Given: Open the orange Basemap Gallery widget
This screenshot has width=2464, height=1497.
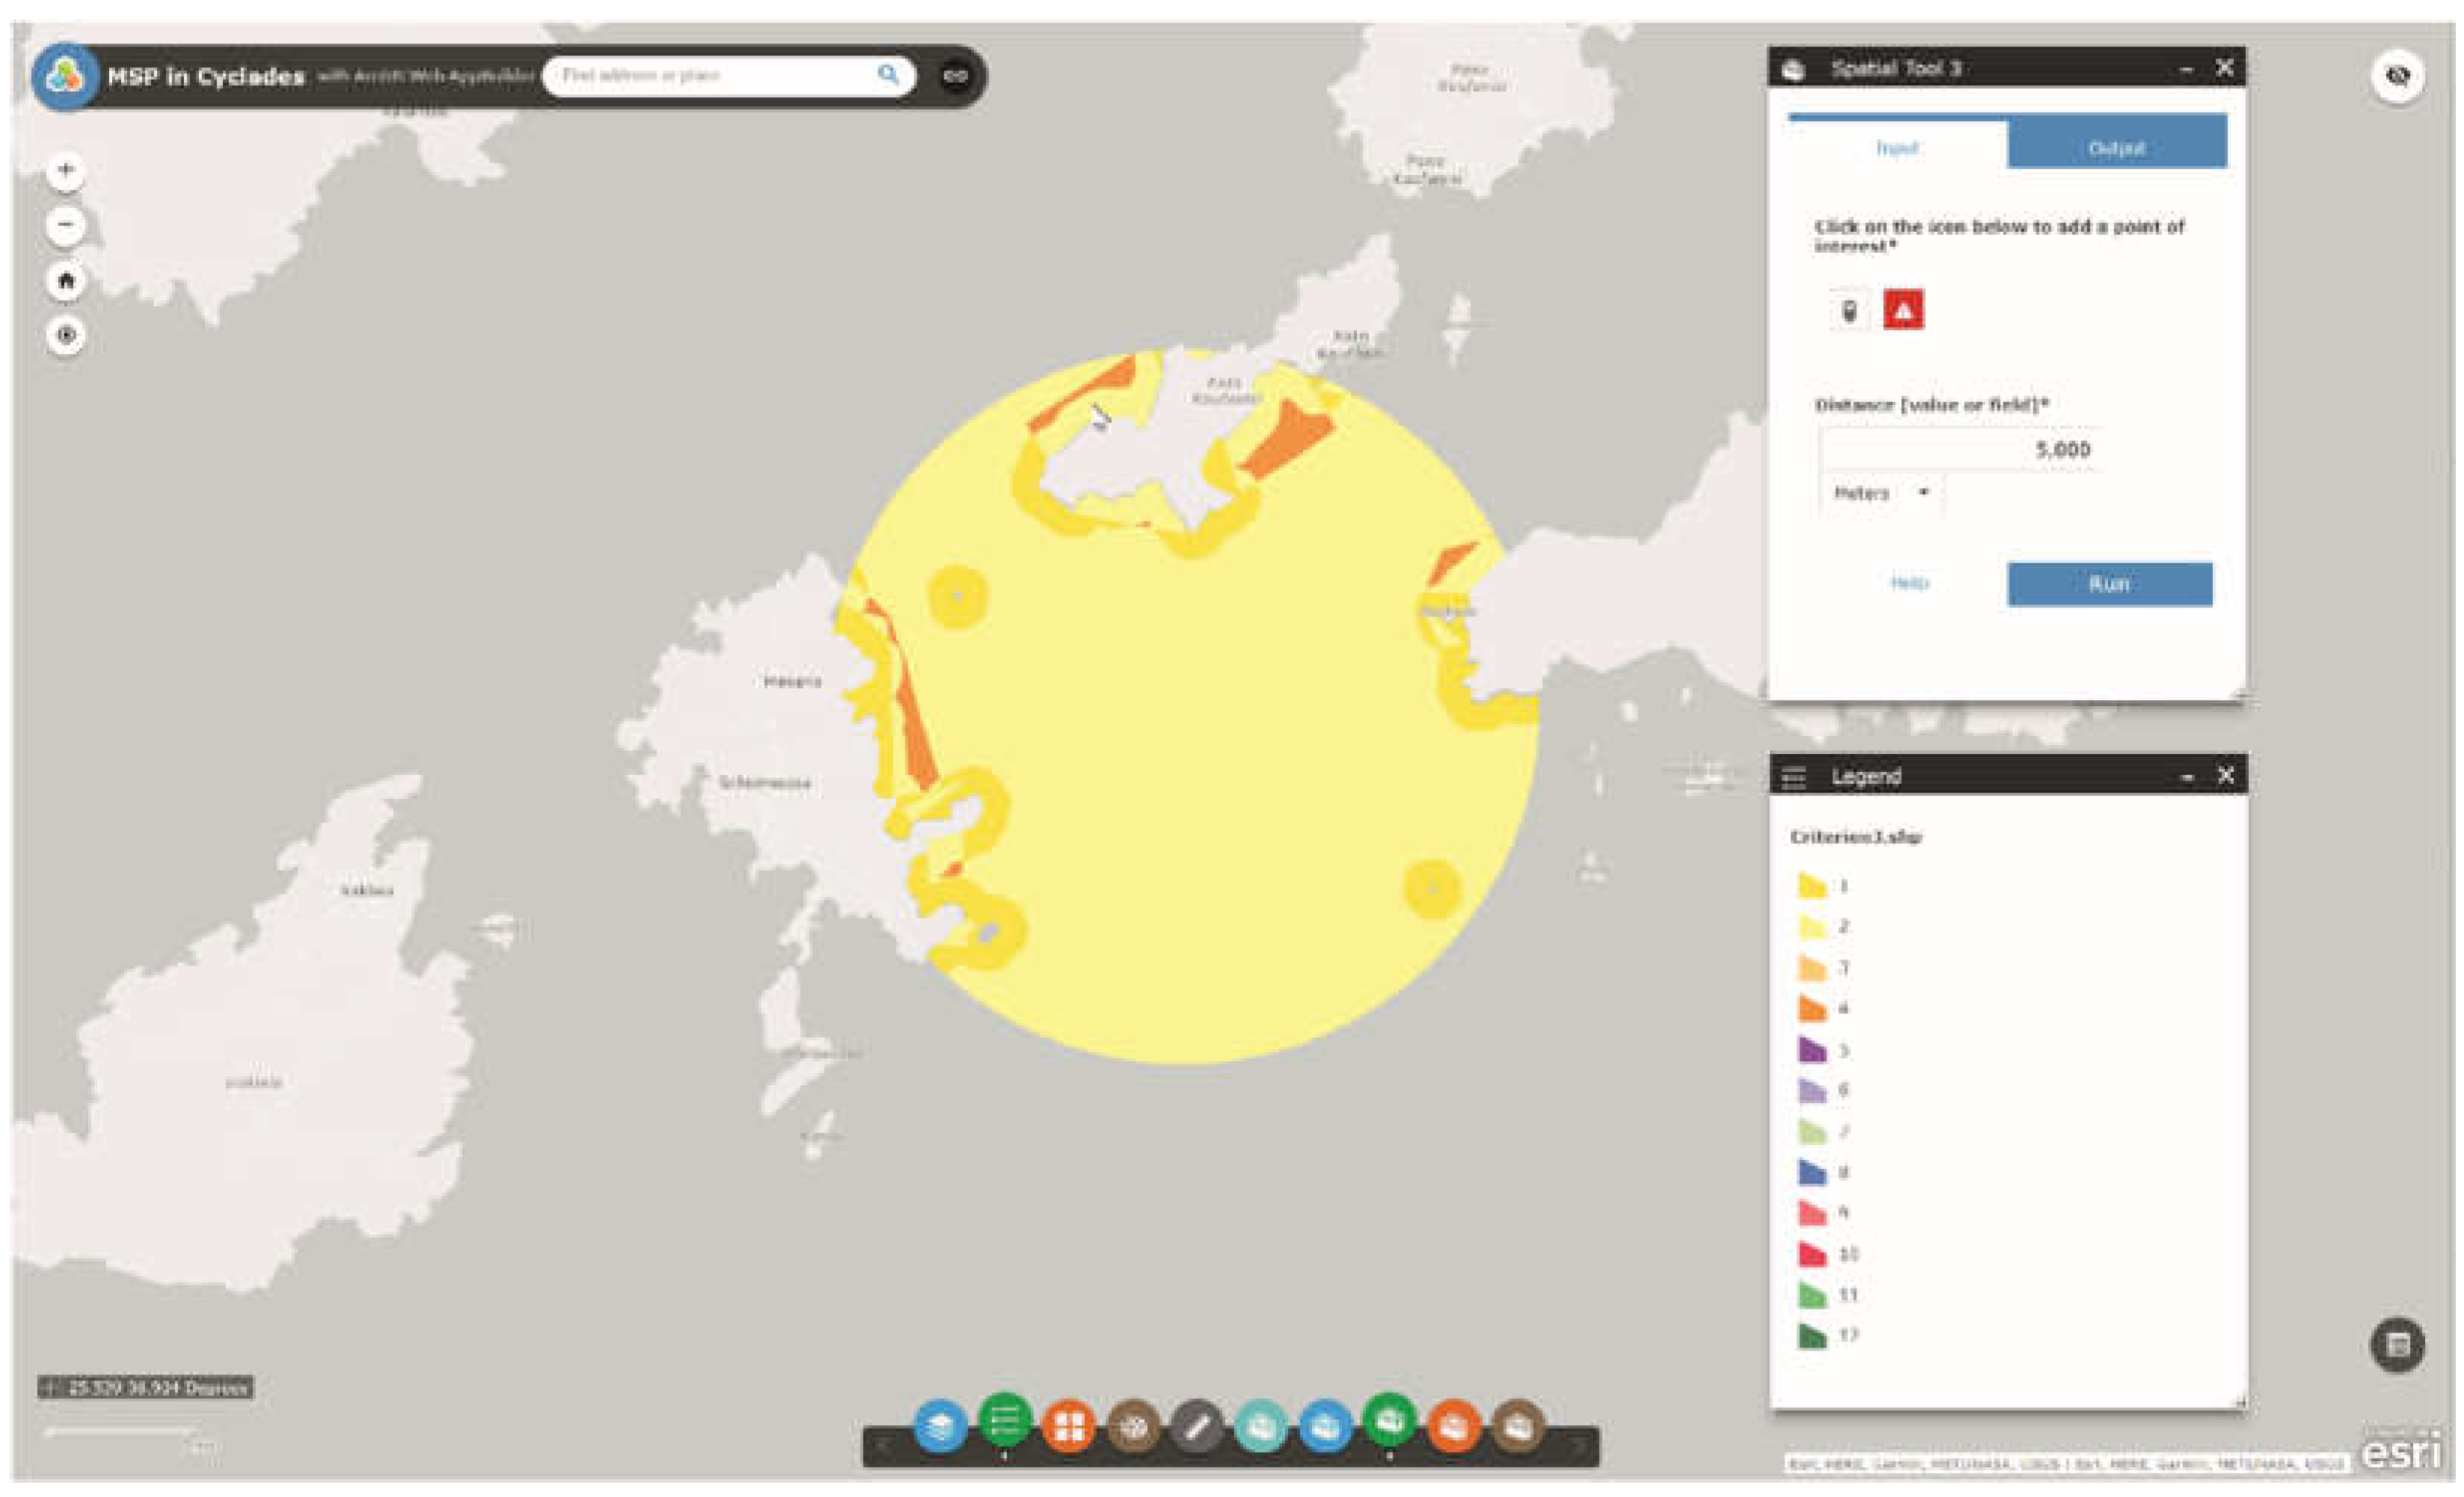Looking at the screenshot, I should click(x=1069, y=1426).
